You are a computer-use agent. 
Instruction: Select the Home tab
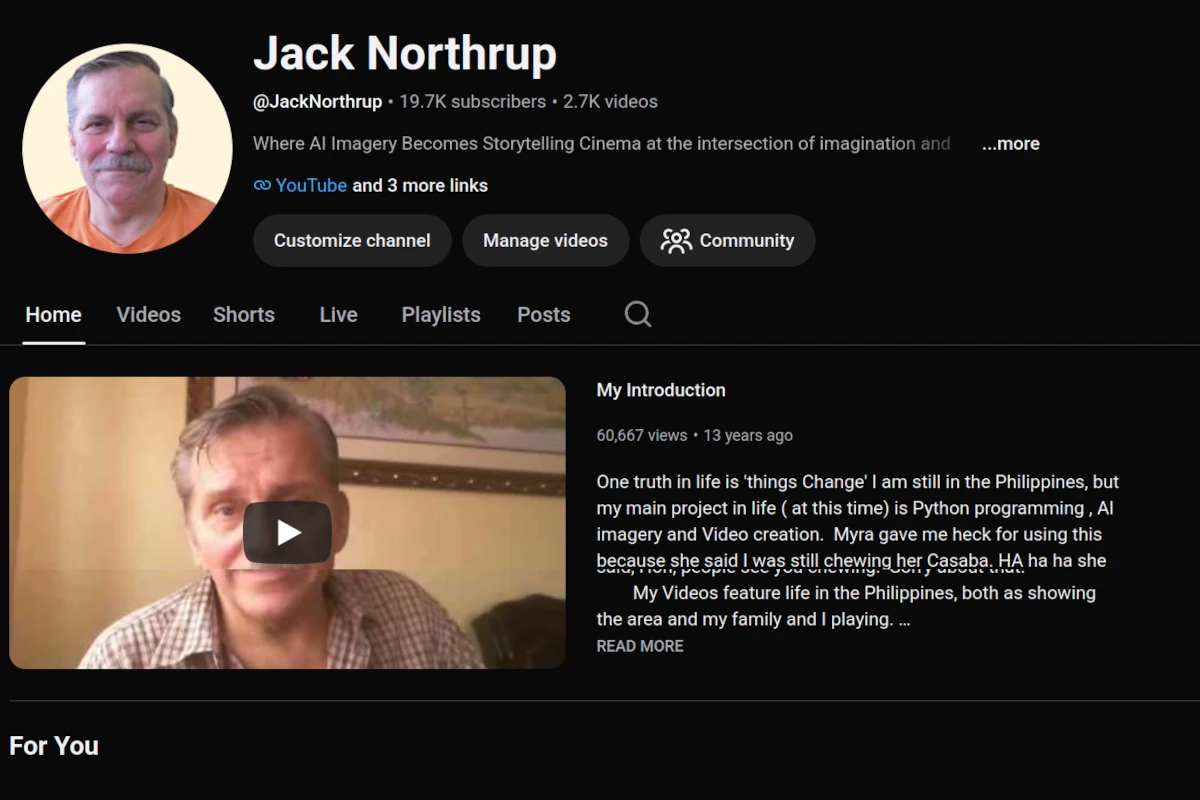(53, 315)
